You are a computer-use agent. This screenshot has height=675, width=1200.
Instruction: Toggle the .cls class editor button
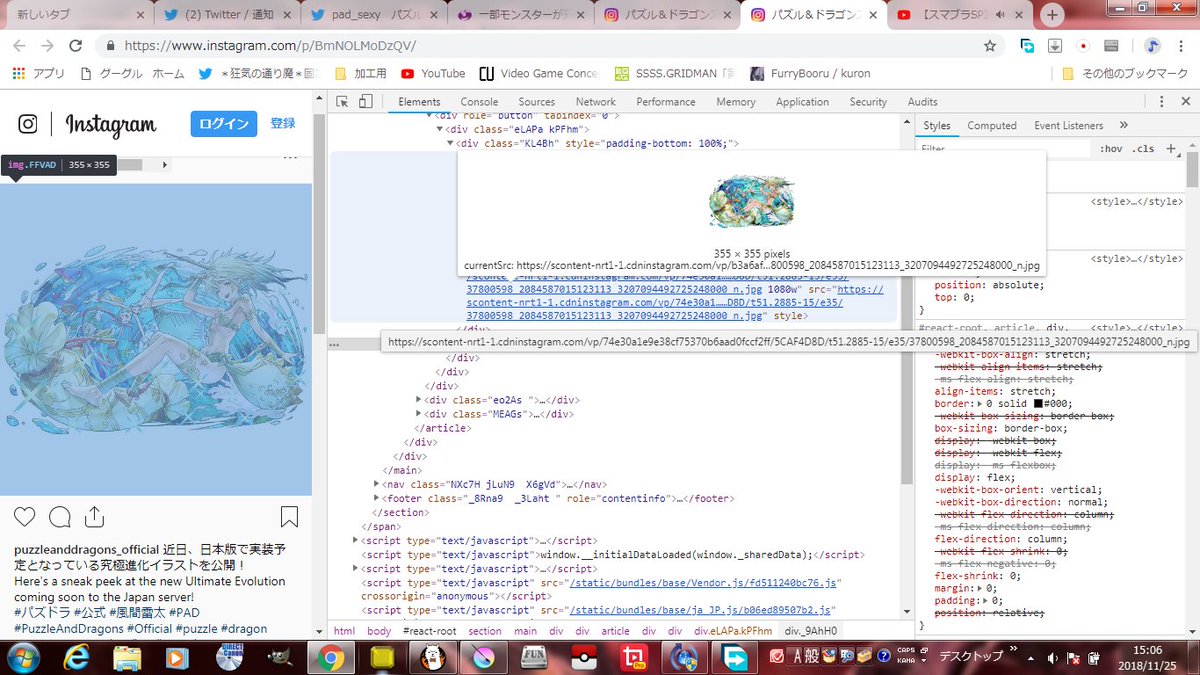click(1143, 149)
